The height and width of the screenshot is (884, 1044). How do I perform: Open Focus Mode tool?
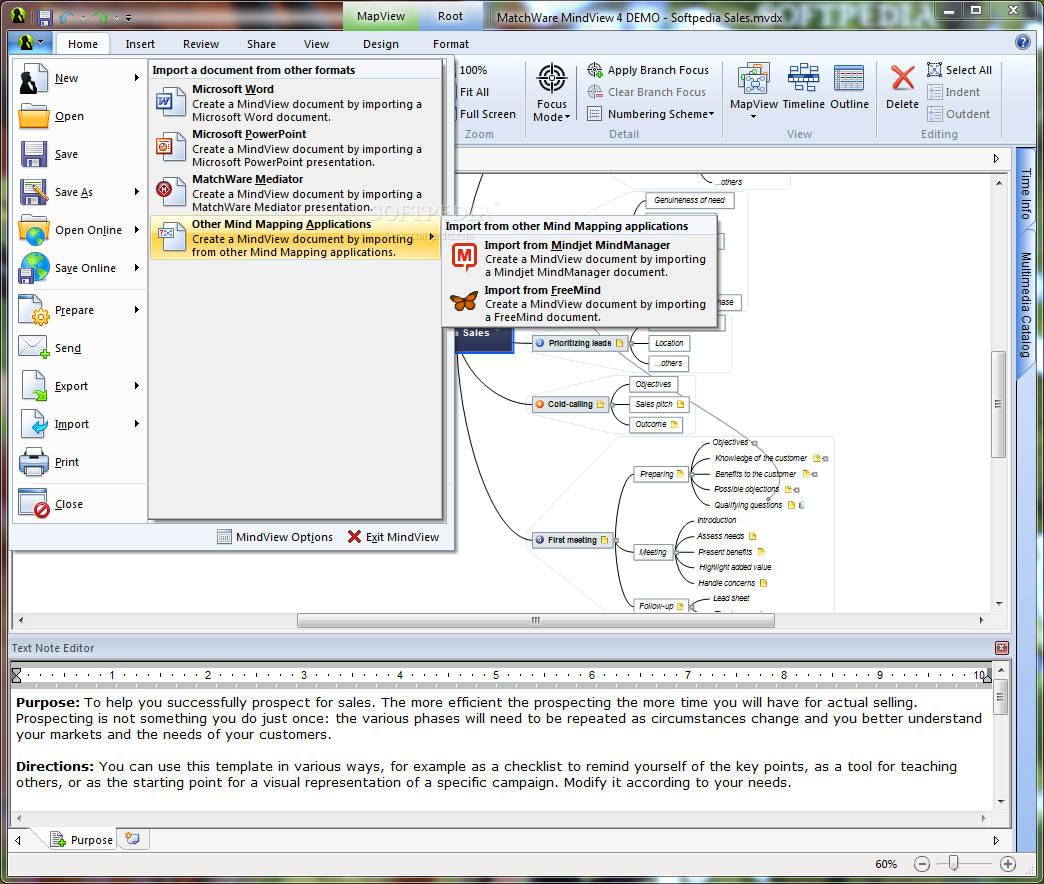[552, 93]
